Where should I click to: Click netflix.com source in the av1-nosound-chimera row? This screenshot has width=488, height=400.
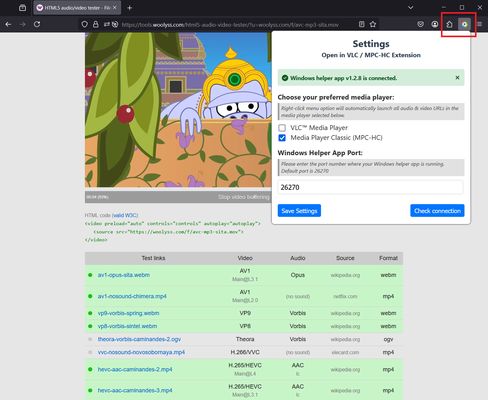pyautogui.click(x=345, y=296)
